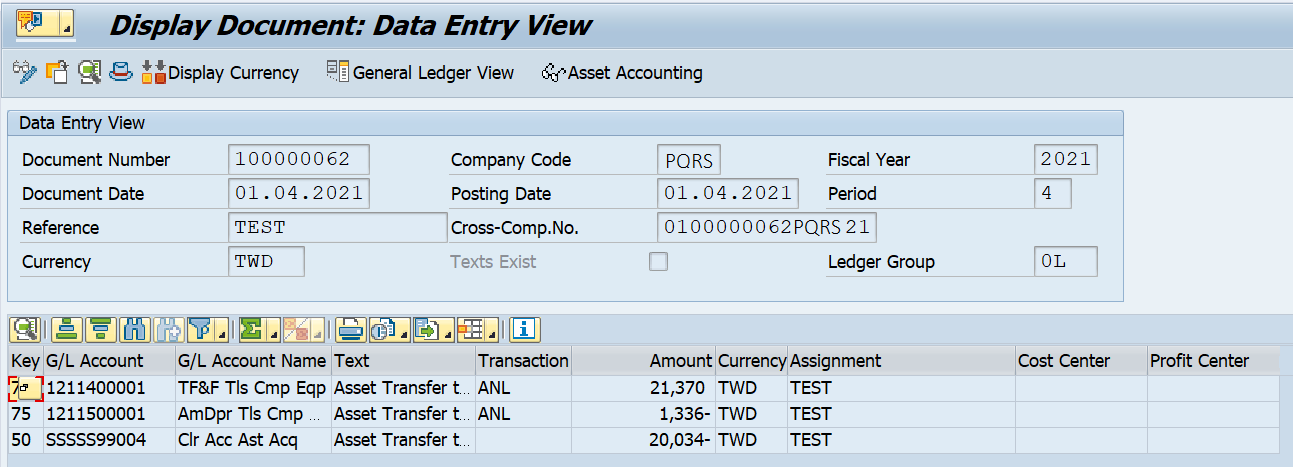The width and height of the screenshot is (1293, 467).
Task: Expand the Export dropdown arrow
Action: pos(449,330)
